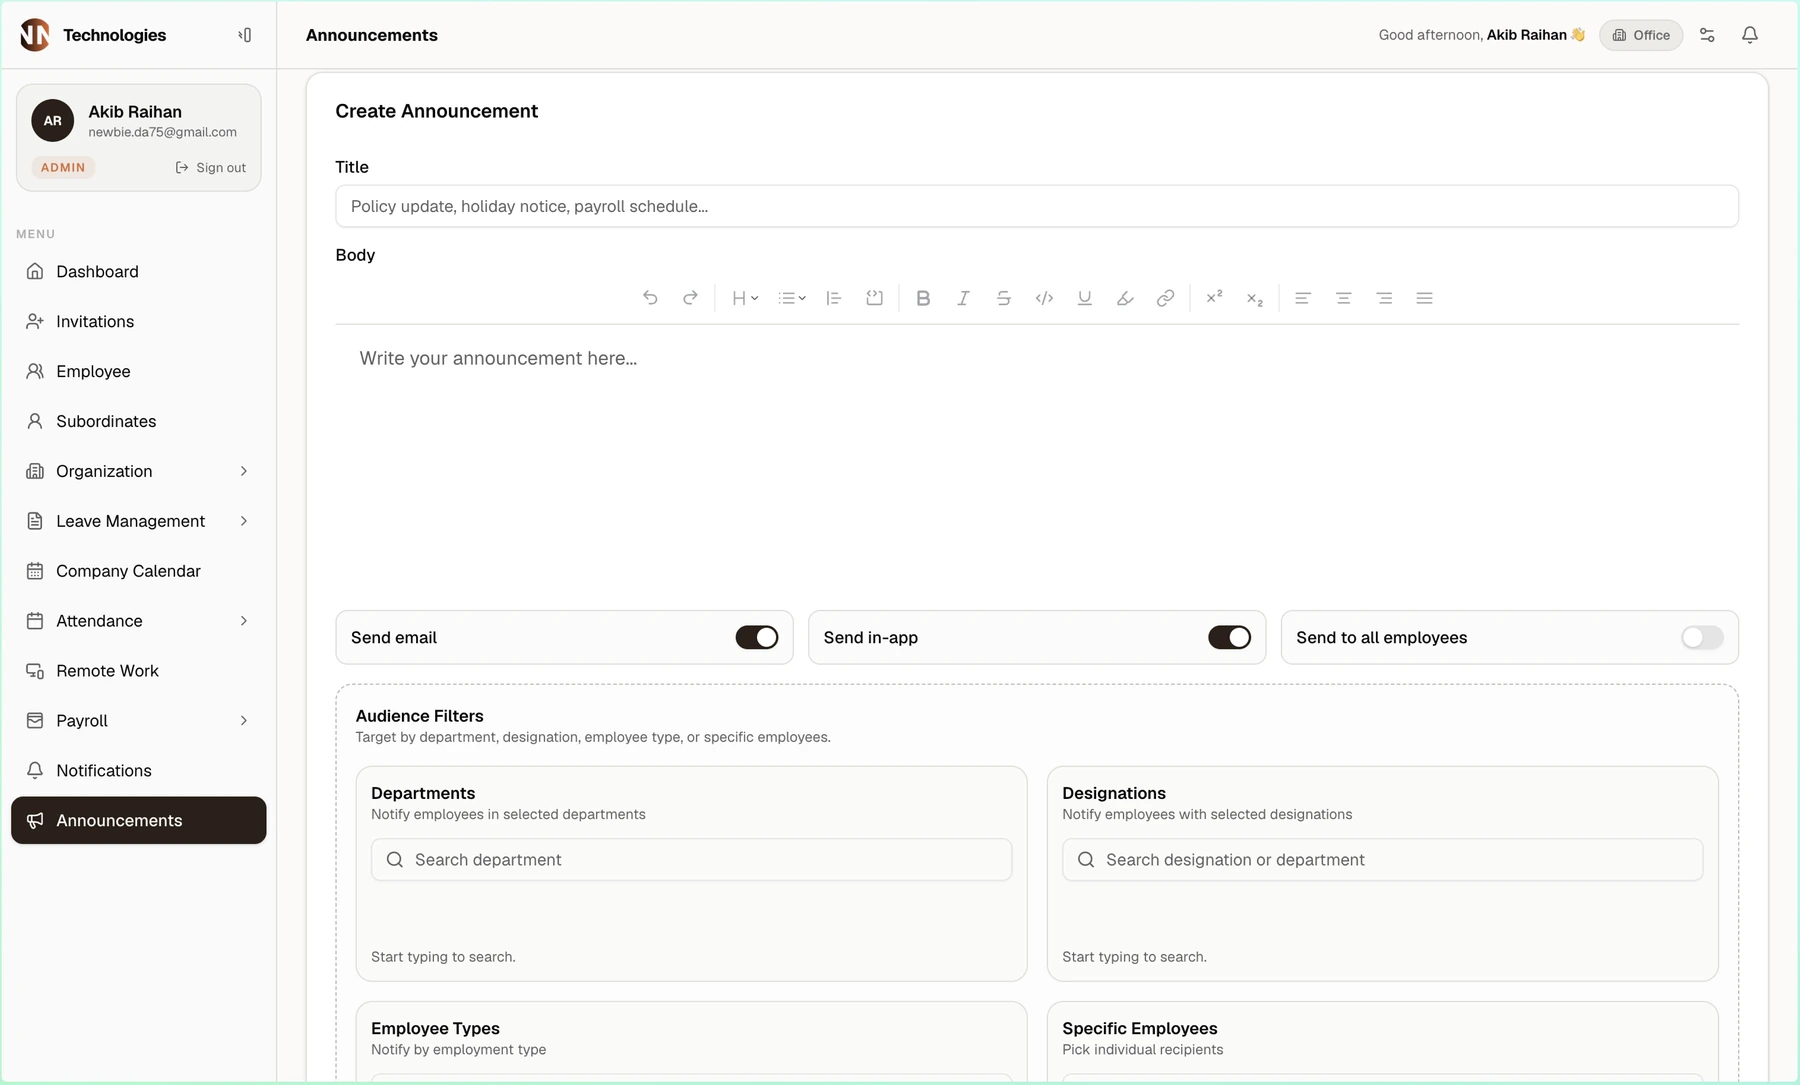Enable Send to all employees switch
1800x1085 pixels.
(1702, 638)
